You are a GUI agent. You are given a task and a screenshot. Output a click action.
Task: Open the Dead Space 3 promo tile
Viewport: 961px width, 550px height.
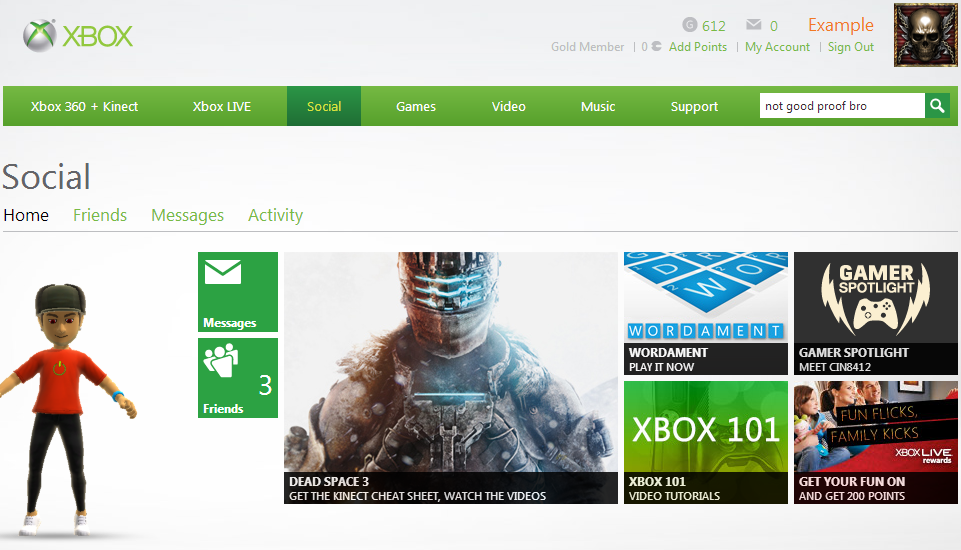coord(450,378)
